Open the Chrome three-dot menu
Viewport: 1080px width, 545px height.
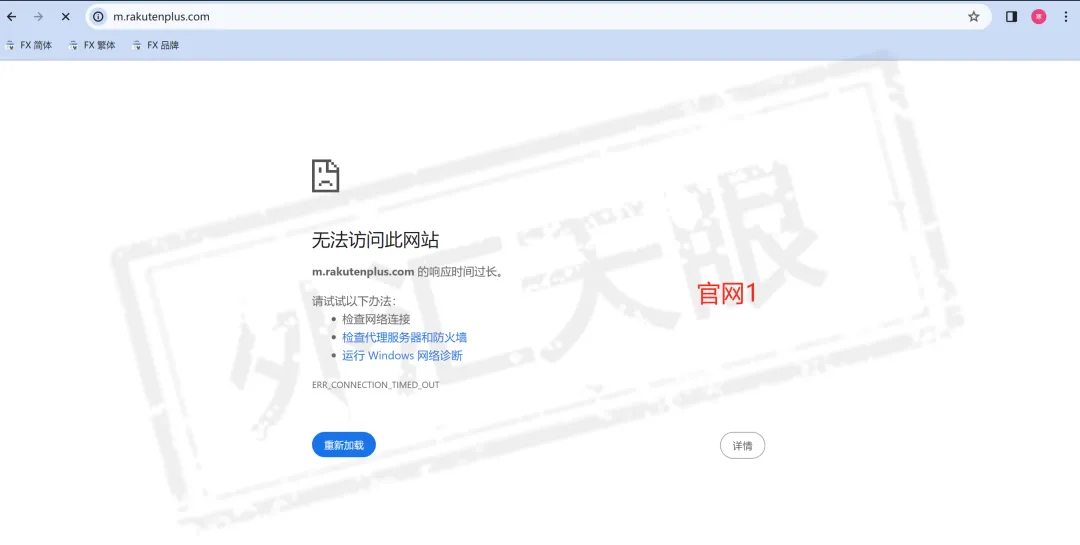point(1066,17)
